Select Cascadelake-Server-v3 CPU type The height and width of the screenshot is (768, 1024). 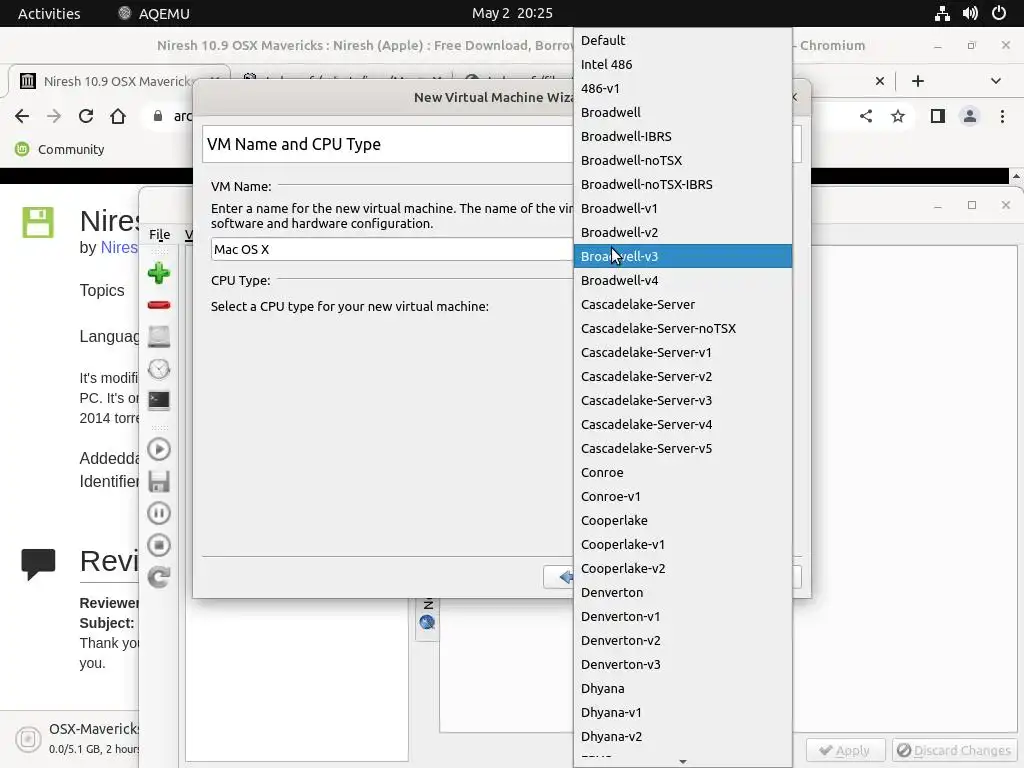tap(682, 400)
